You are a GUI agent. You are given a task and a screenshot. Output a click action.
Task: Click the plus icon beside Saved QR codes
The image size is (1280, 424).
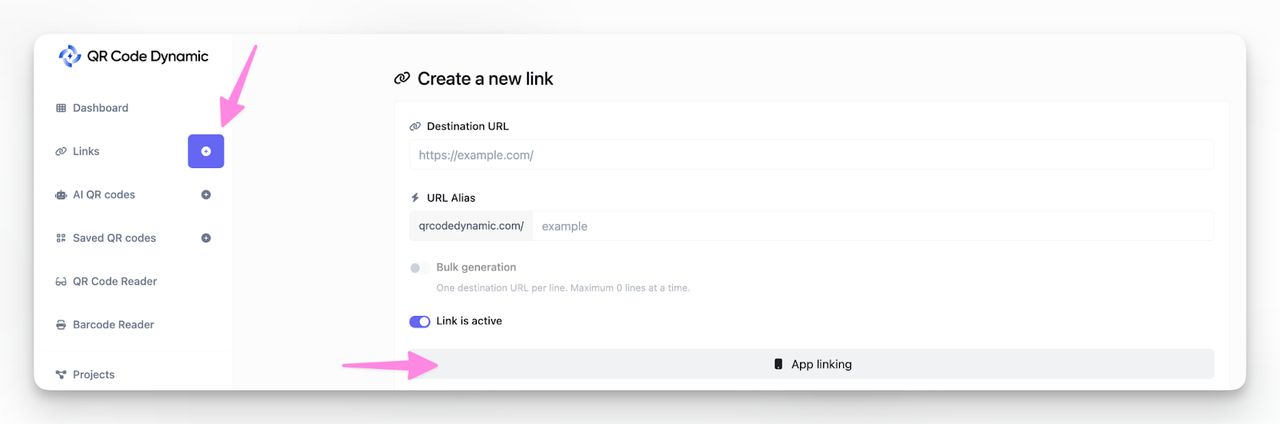click(206, 238)
